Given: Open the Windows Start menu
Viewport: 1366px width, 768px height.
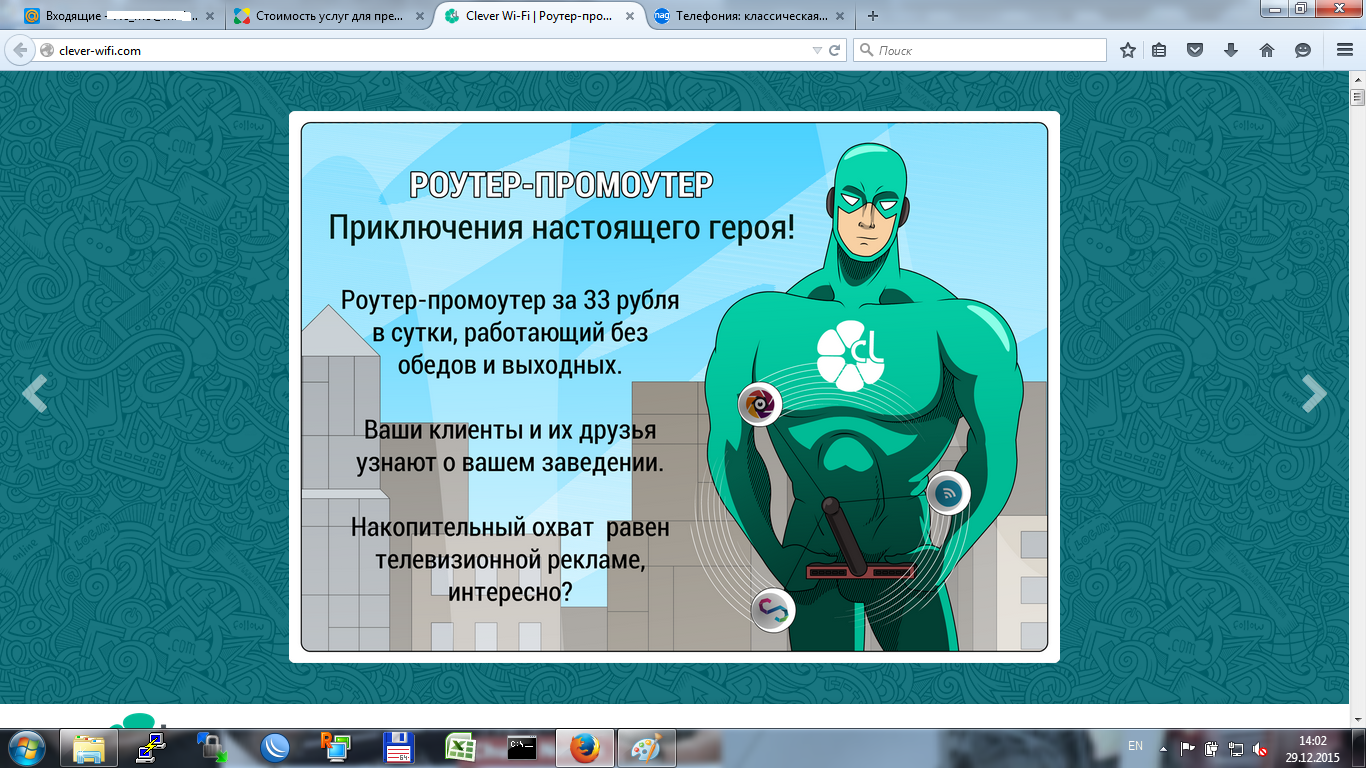Looking at the screenshot, I should 27,748.
